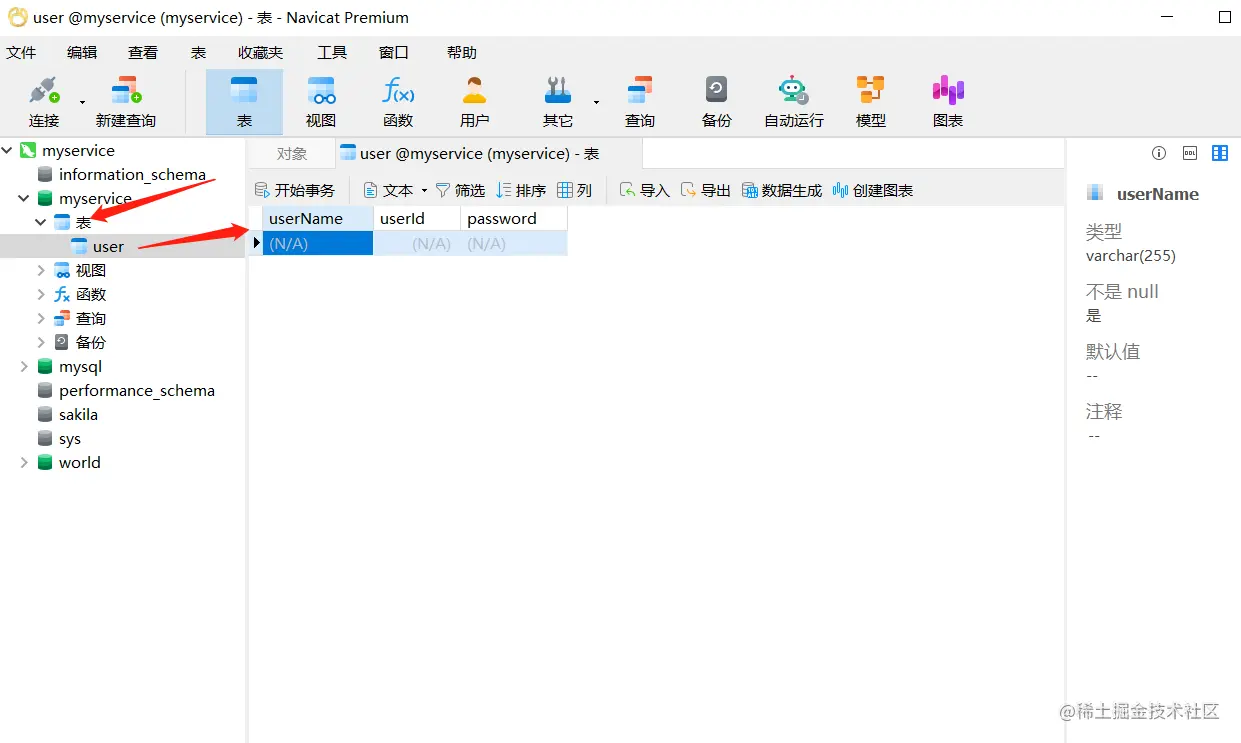
Task: Click the info icon in right panel
Action: tap(1158, 153)
